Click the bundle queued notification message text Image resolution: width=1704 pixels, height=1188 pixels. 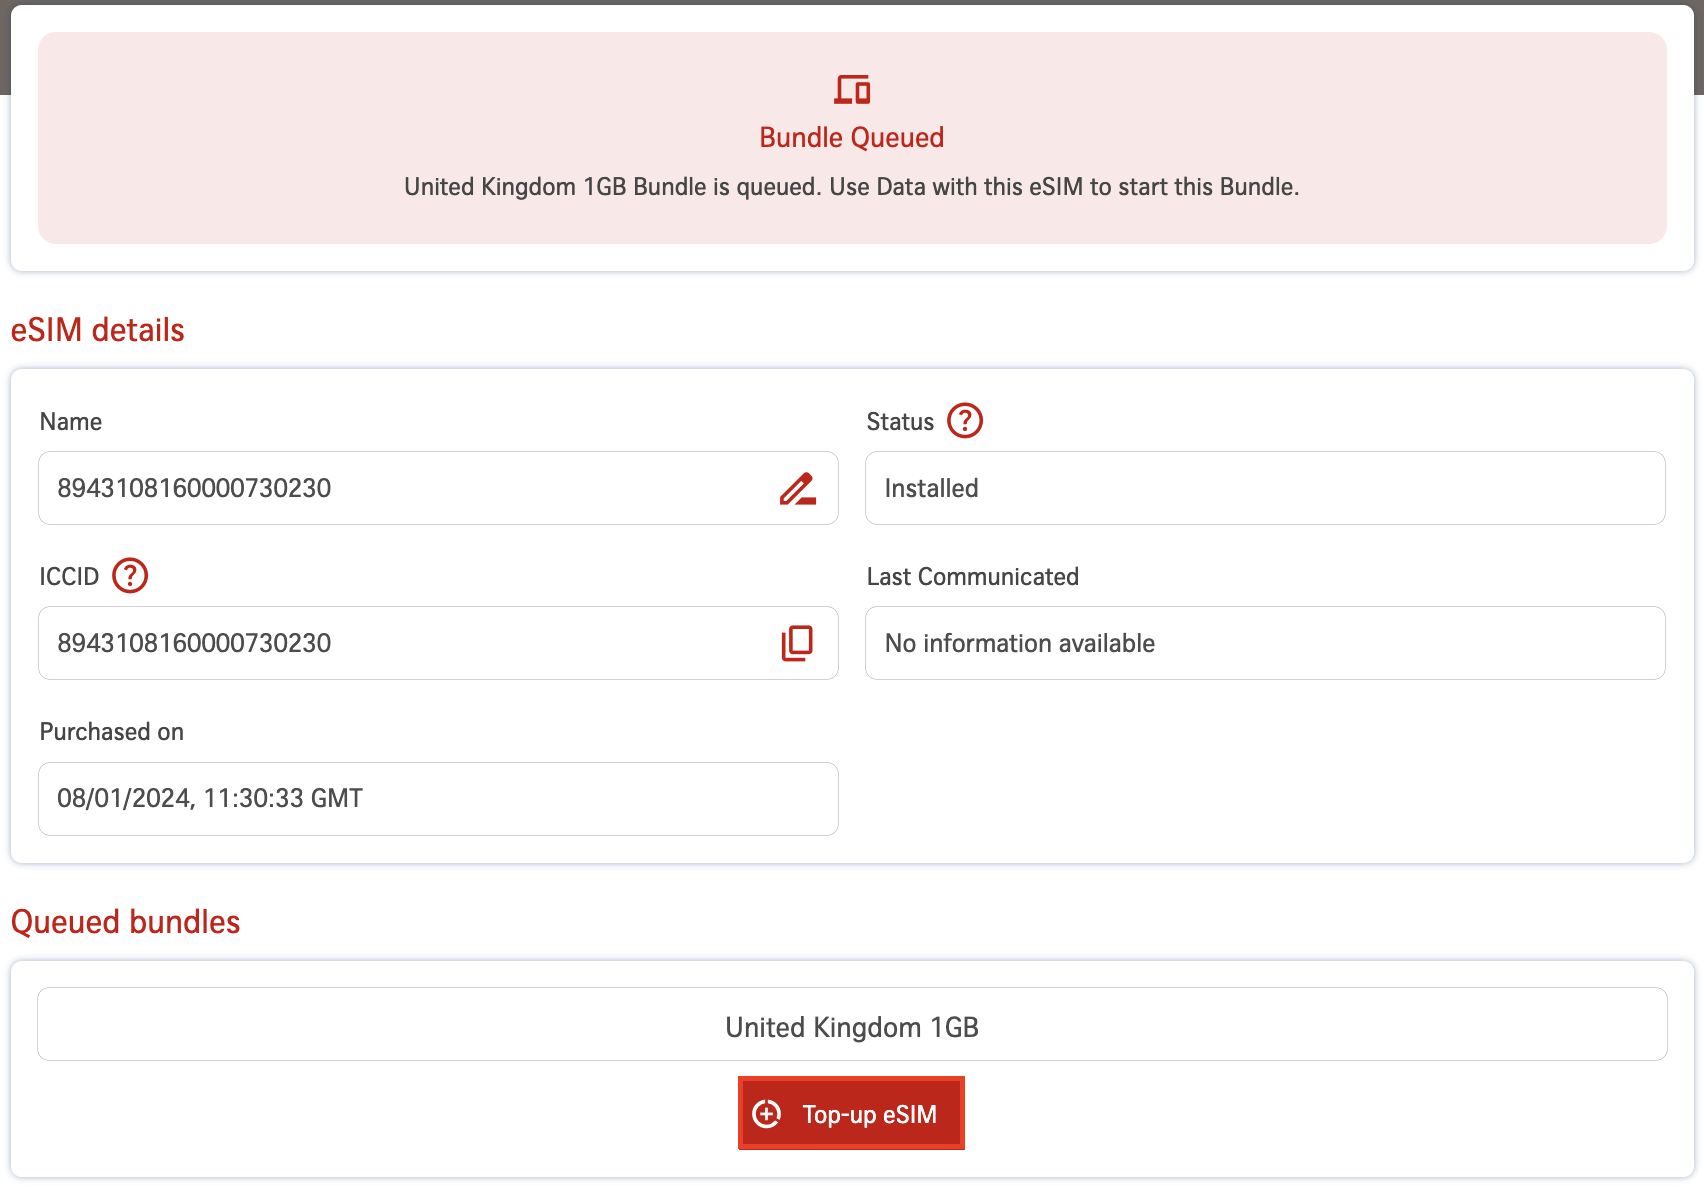click(852, 187)
